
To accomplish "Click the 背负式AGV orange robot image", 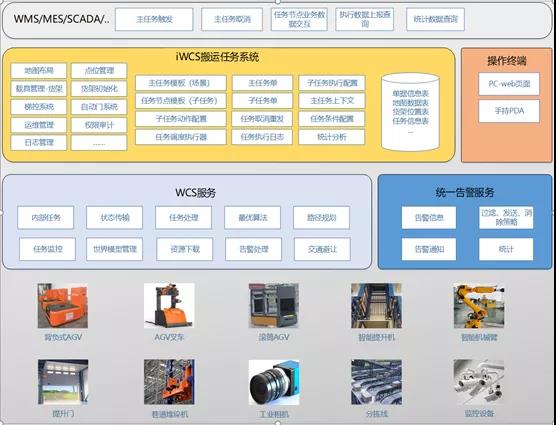I will pyautogui.click(x=62, y=305).
